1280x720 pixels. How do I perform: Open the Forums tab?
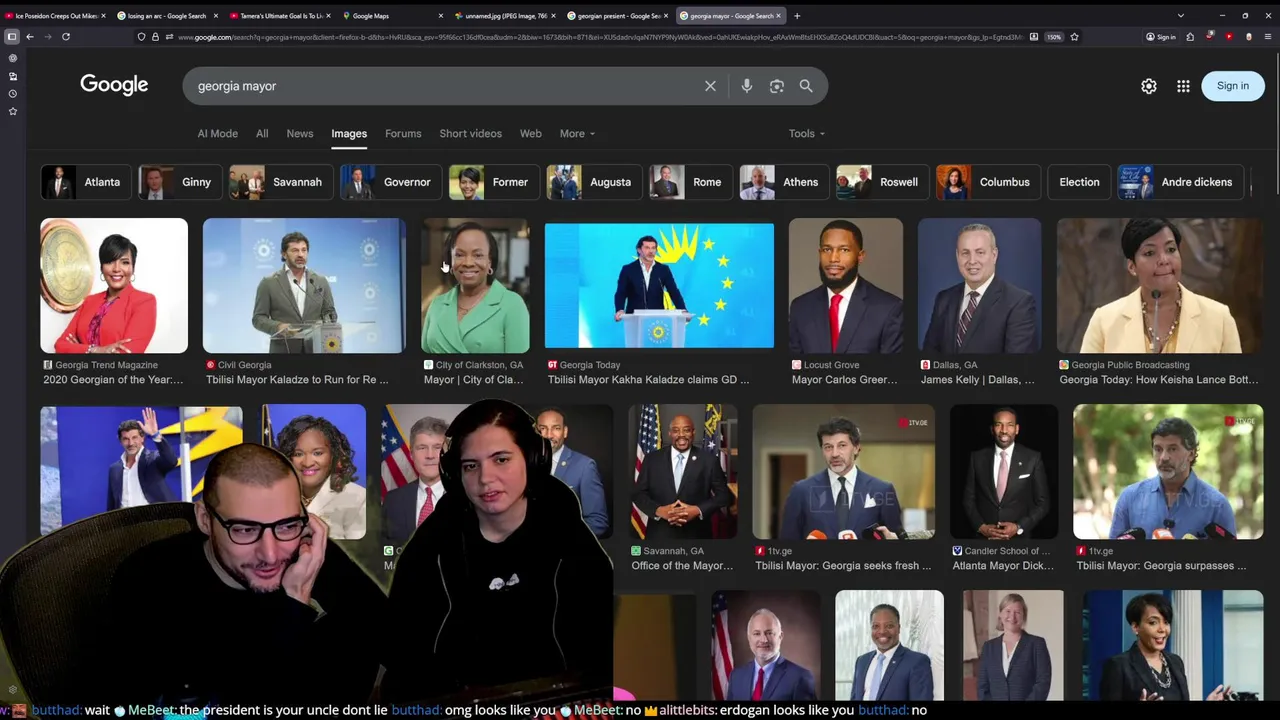click(x=403, y=133)
